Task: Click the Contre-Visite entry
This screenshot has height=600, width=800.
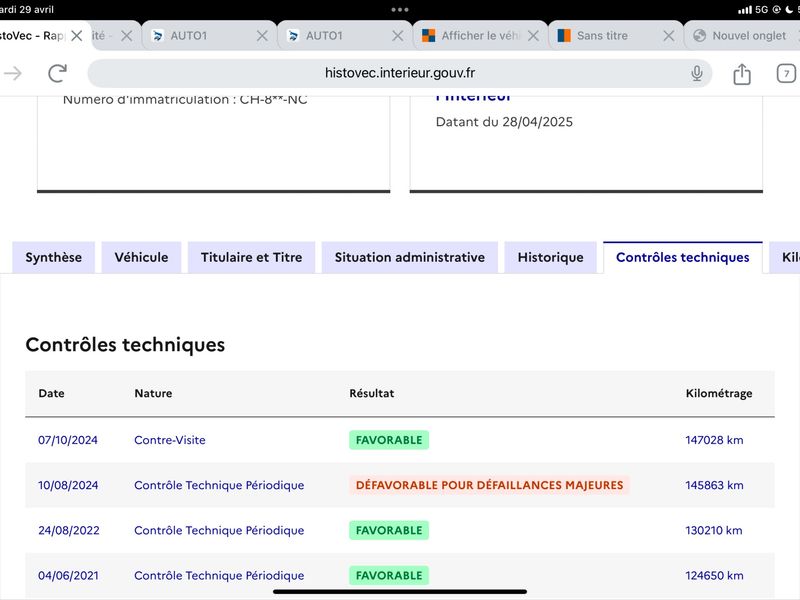Action: click(170, 440)
